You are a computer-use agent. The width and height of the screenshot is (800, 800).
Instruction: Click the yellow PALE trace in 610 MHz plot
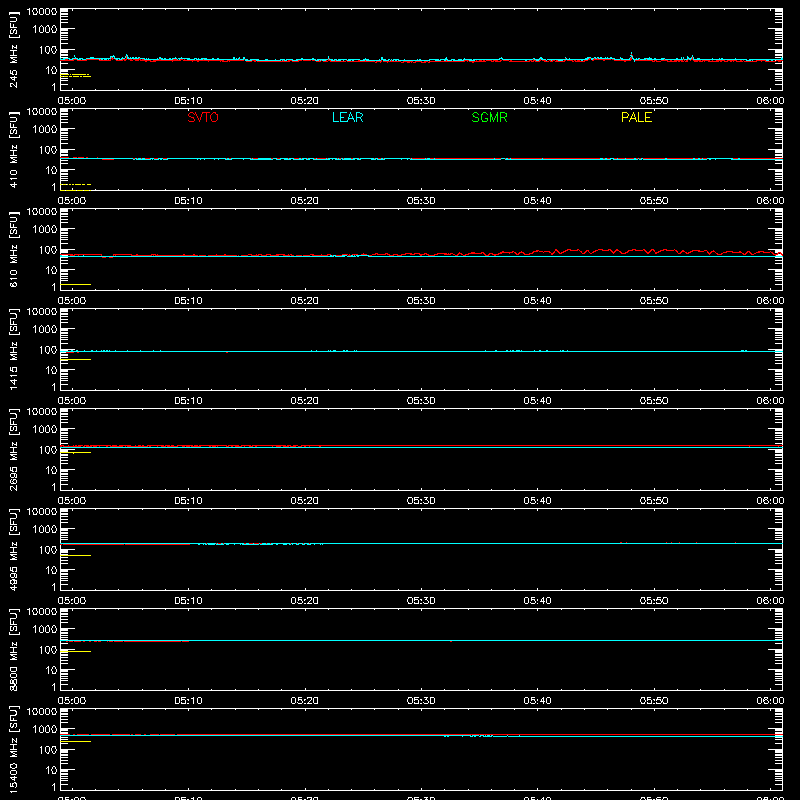coord(76,284)
